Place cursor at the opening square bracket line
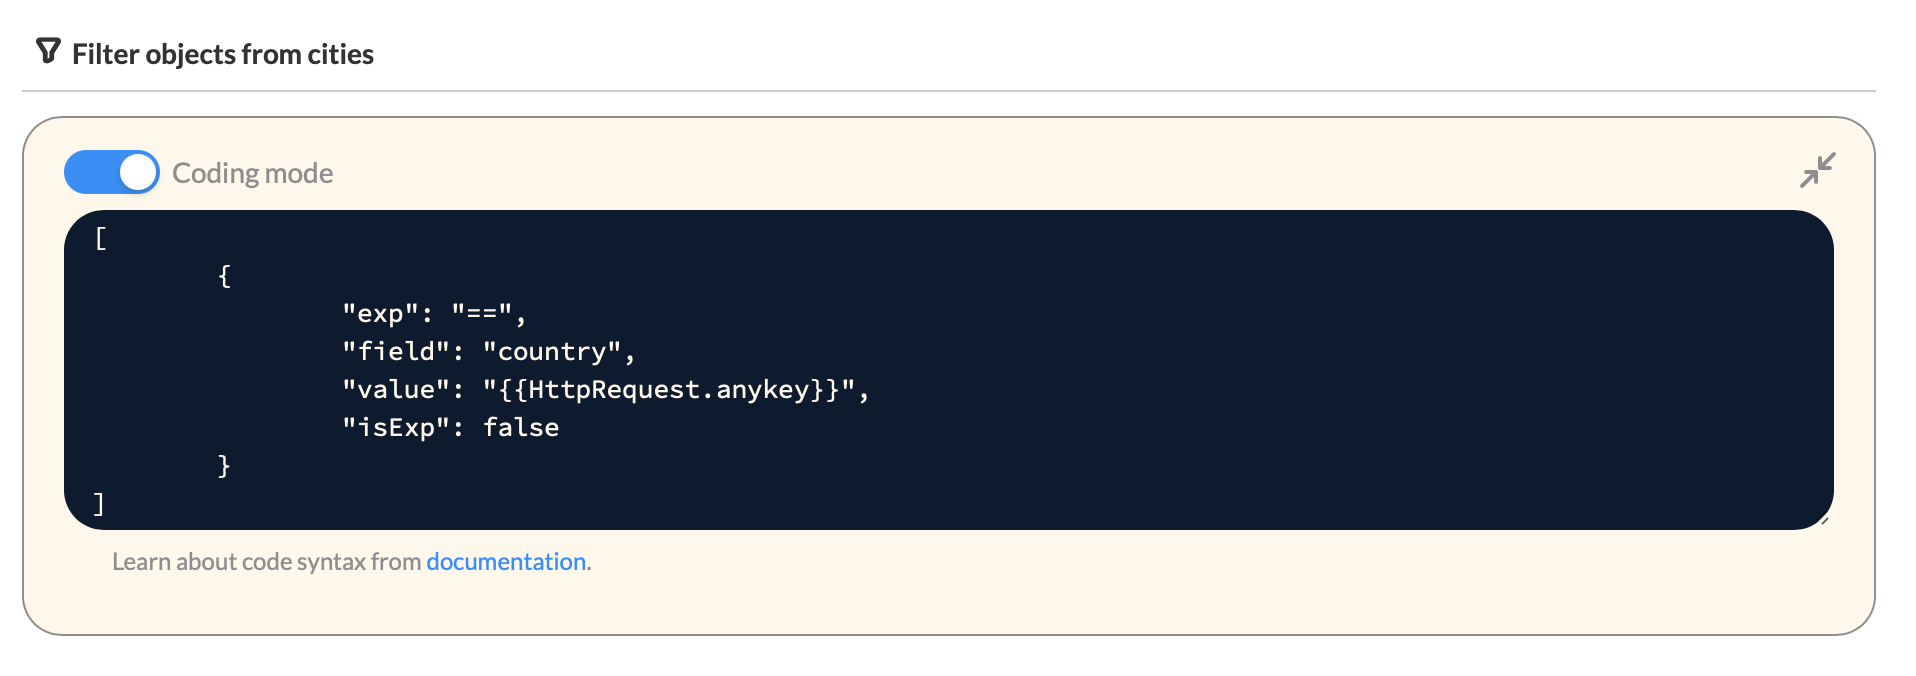Image resolution: width=1916 pixels, height=676 pixels. click(x=100, y=238)
